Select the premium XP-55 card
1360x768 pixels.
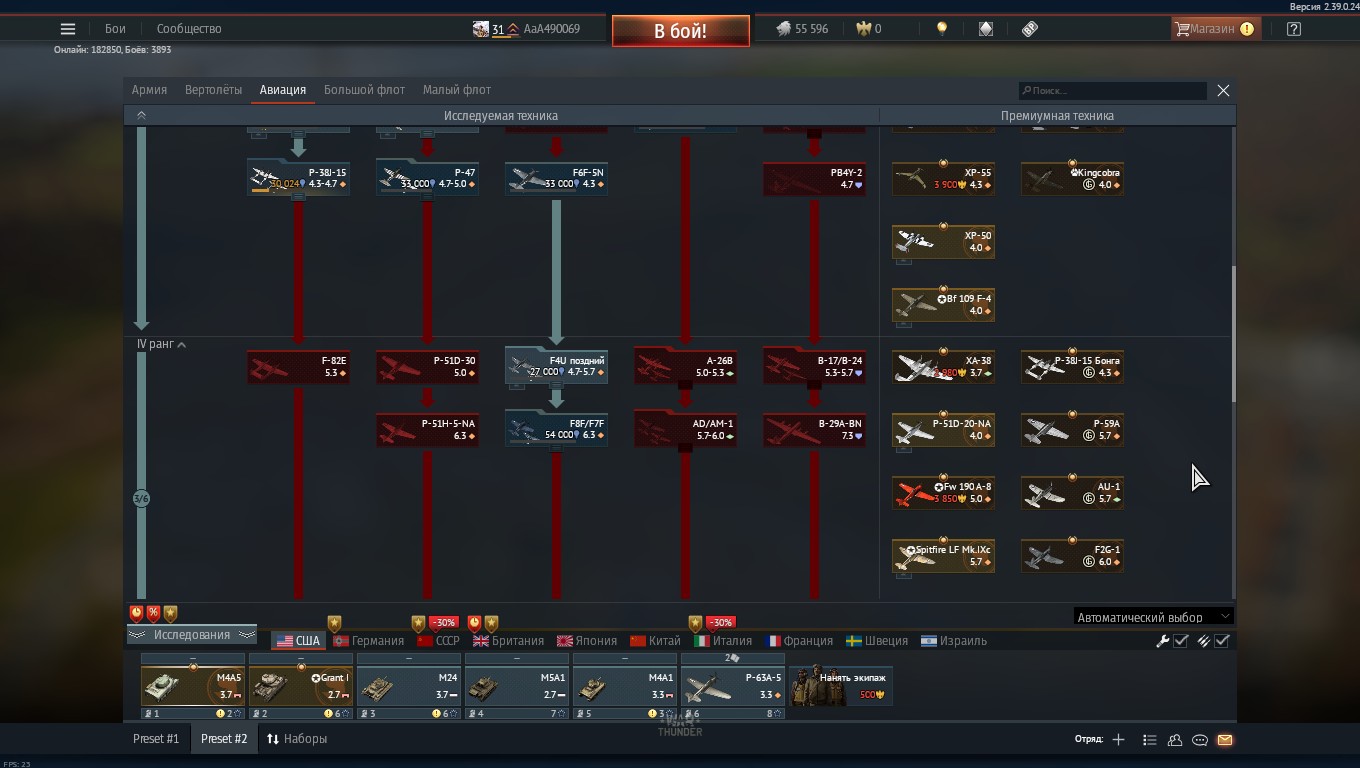943,179
